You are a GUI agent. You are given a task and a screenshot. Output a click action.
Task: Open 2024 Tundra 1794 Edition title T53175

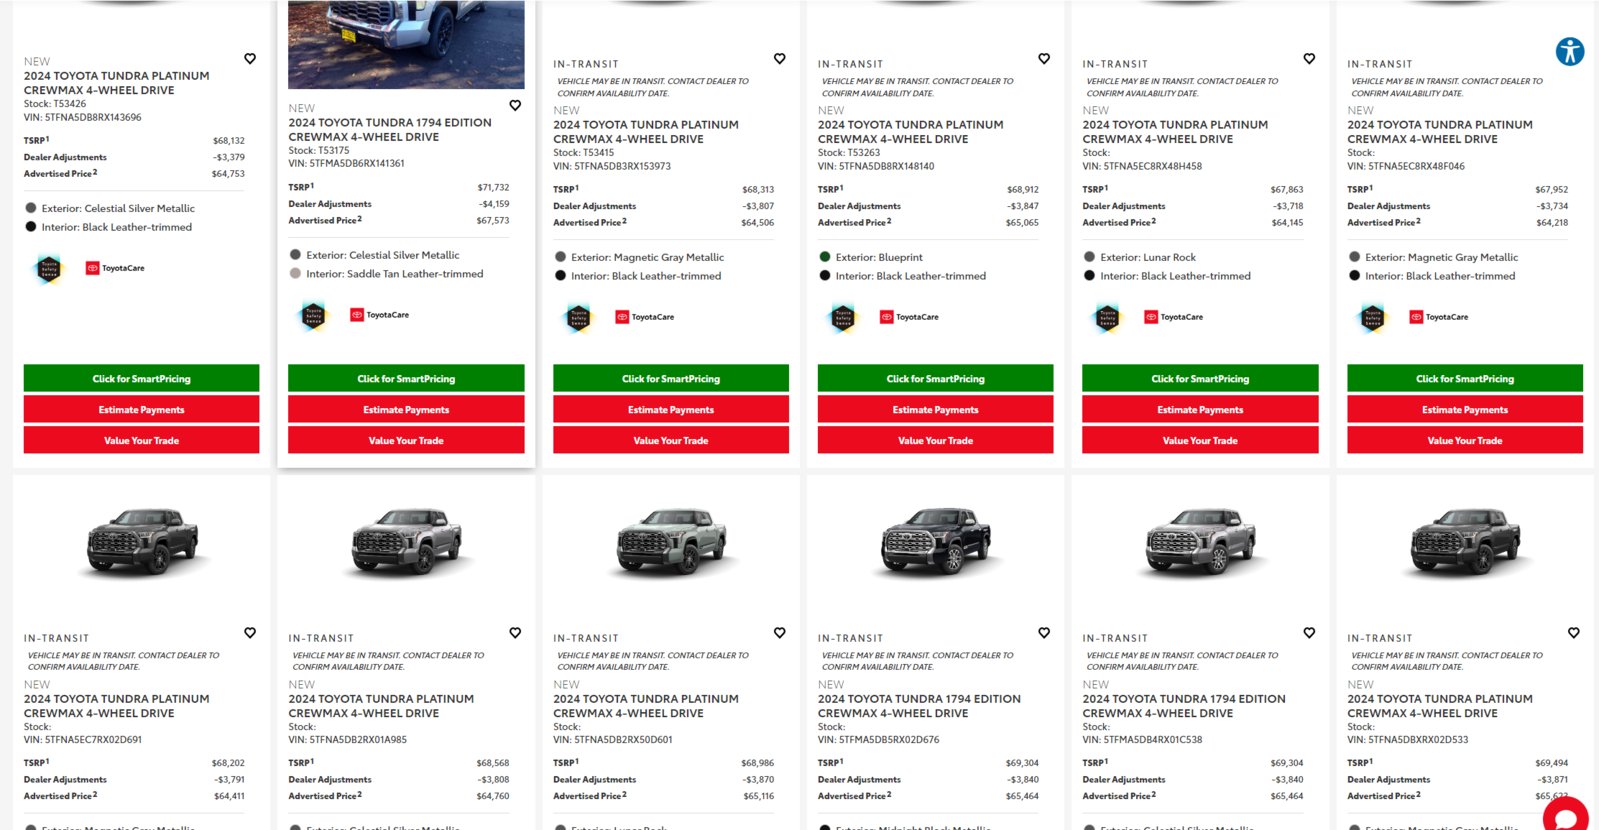click(390, 130)
